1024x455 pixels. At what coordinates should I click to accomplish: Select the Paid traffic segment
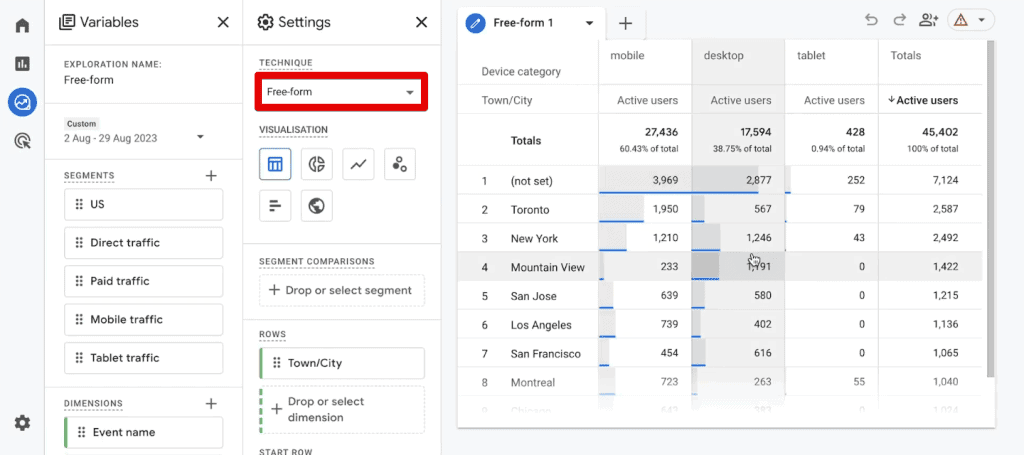click(x=144, y=281)
